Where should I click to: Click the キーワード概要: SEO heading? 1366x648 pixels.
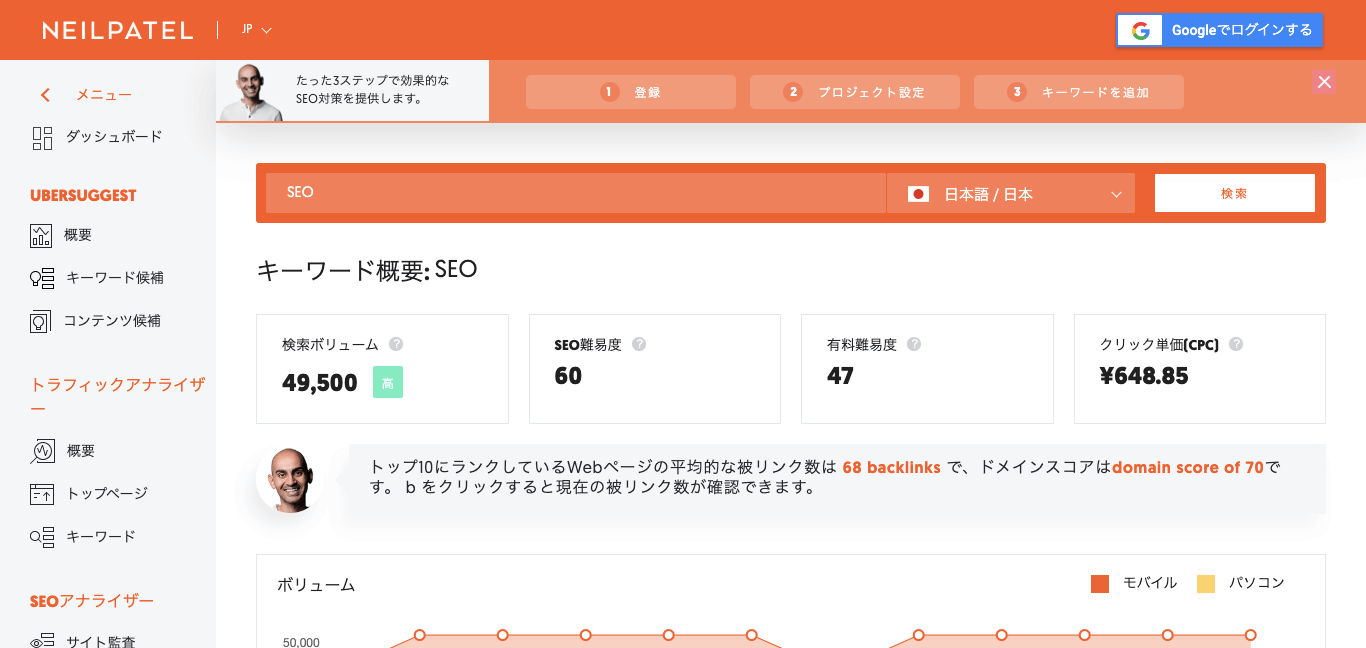368,270
